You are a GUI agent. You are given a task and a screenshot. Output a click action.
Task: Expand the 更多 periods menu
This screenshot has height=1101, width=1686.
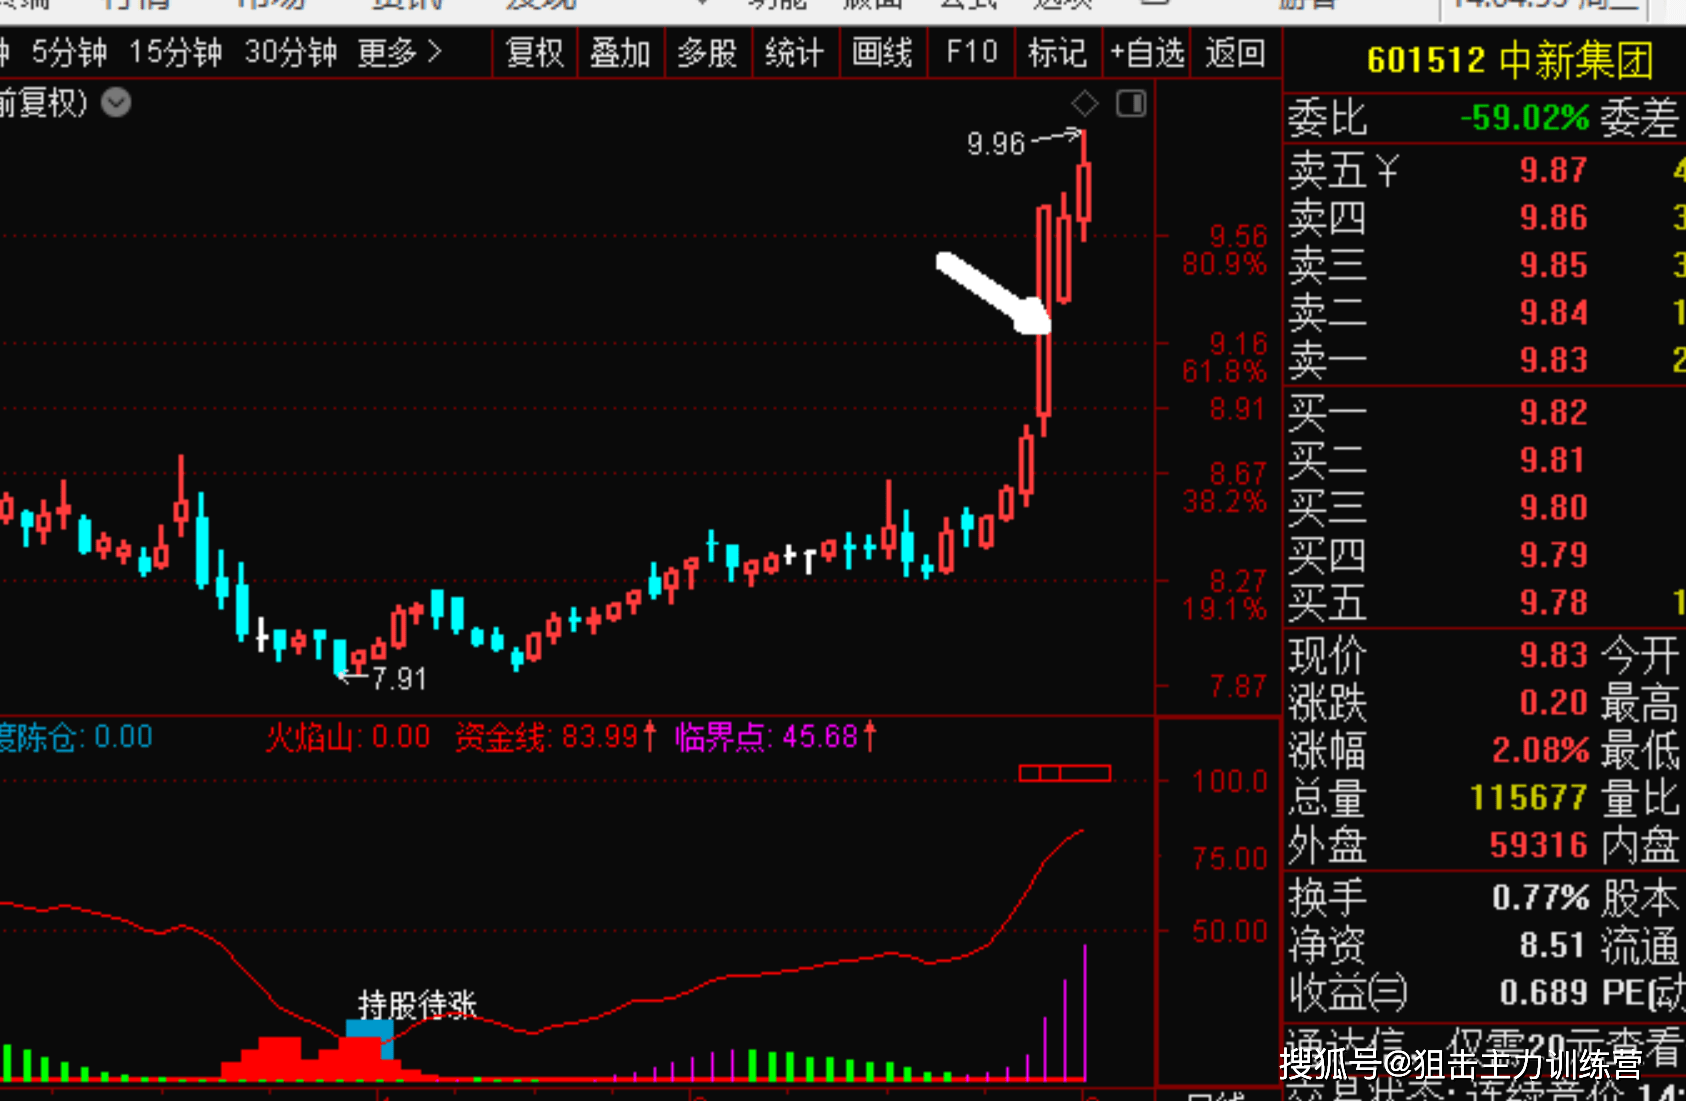[x=399, y=52]
